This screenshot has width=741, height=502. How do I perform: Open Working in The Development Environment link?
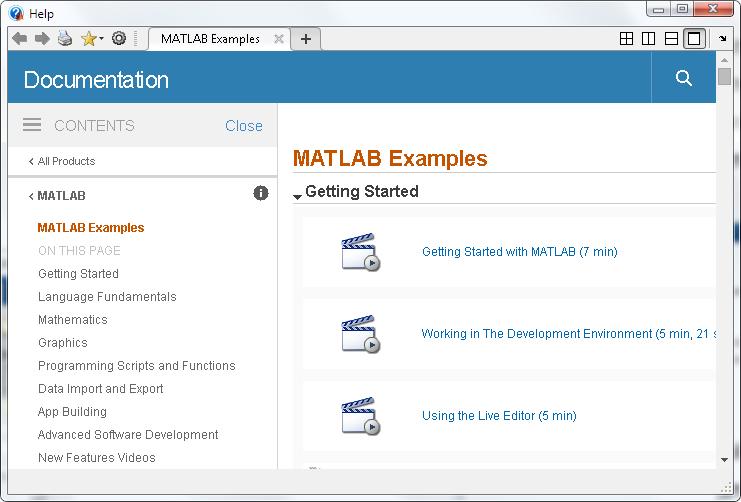point(569,334)
